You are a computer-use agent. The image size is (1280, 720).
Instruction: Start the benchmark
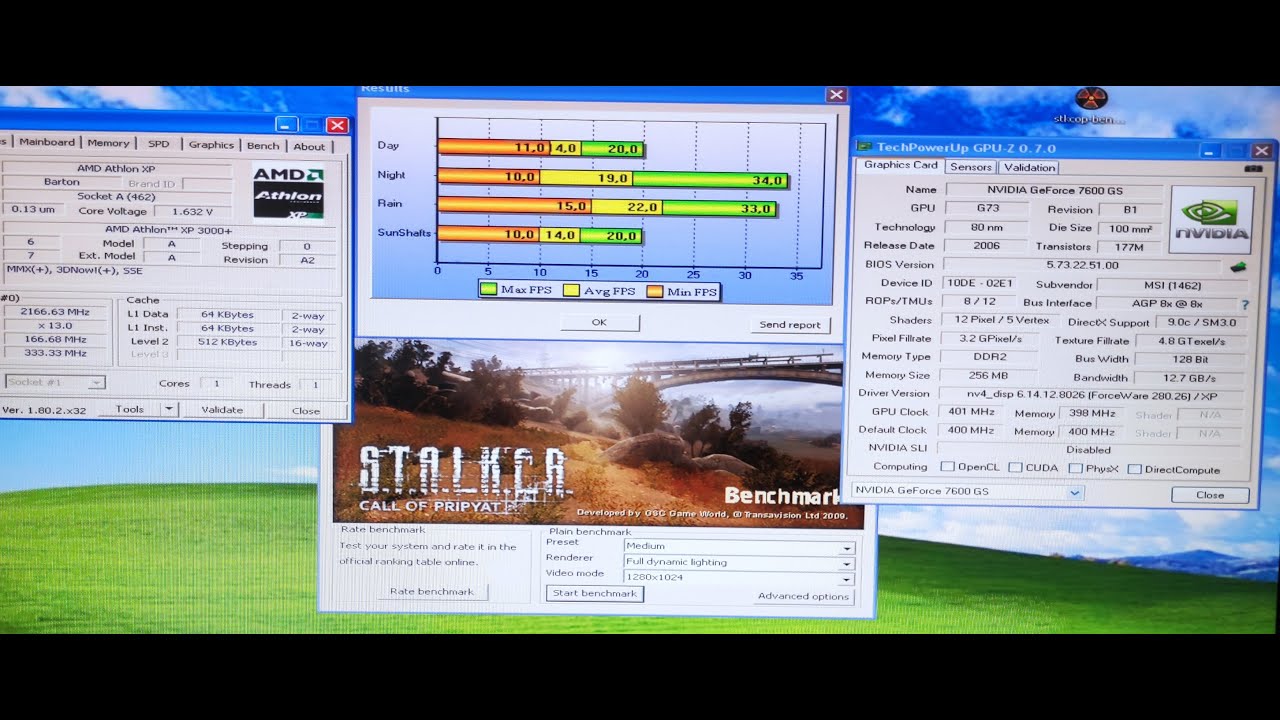[x=595, y=593]
